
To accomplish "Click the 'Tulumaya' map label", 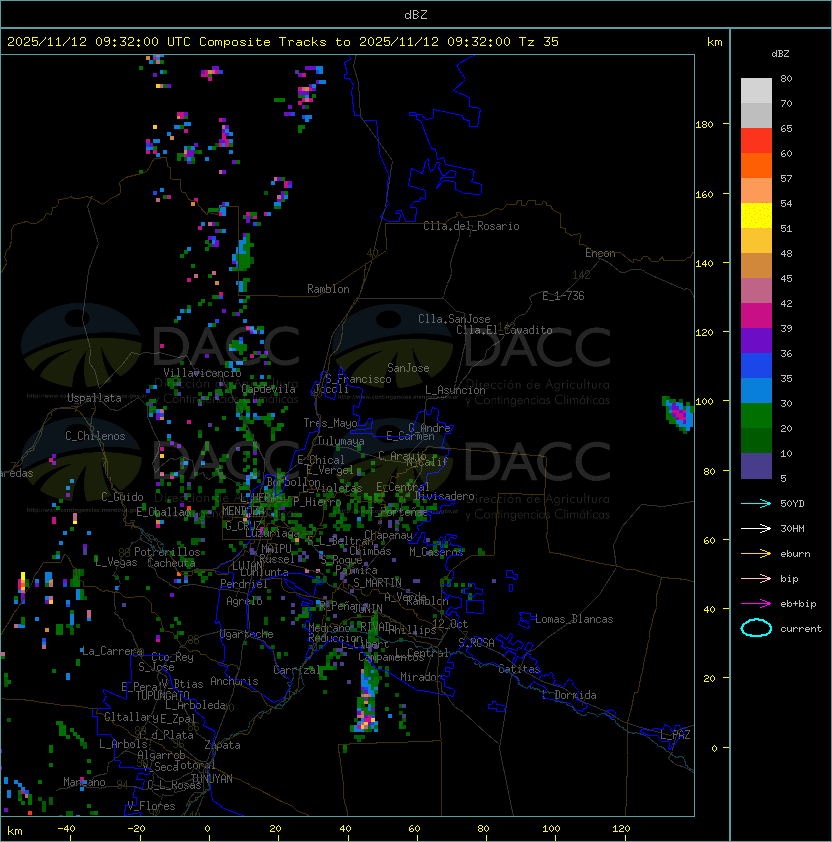I will (341, 441).
